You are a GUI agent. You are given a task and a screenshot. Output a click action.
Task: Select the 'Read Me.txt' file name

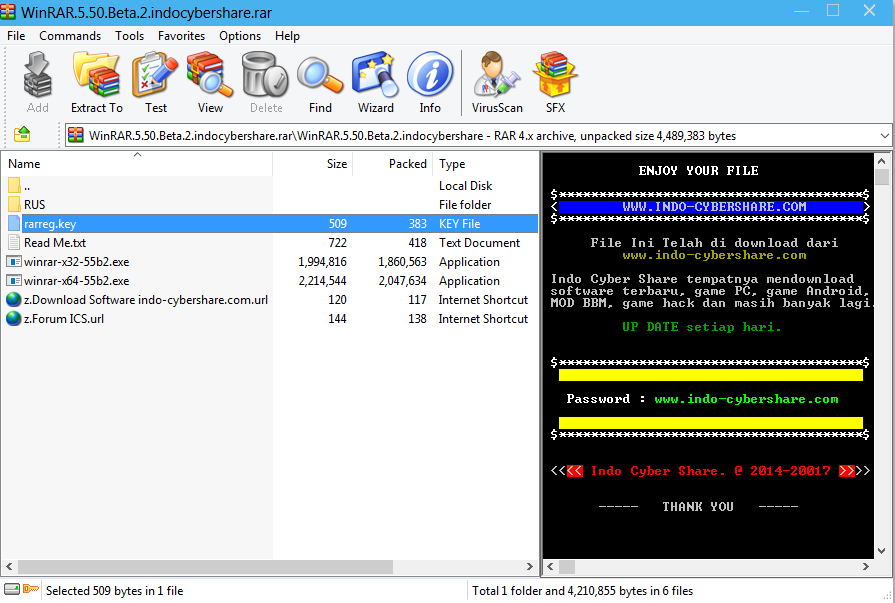55,243
